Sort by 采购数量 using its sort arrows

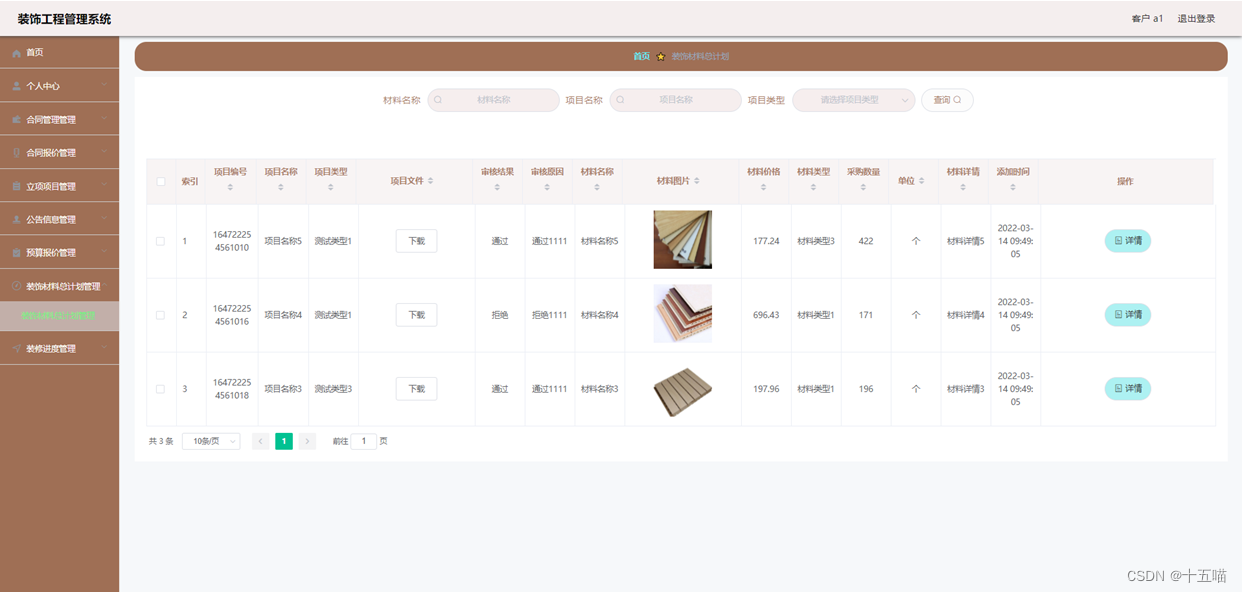click(x=863, y=187)
